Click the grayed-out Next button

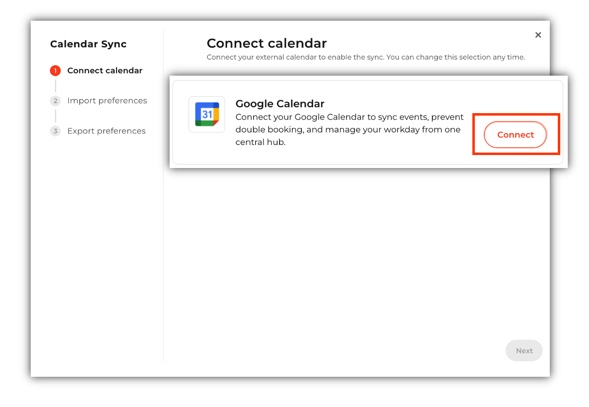524,351
